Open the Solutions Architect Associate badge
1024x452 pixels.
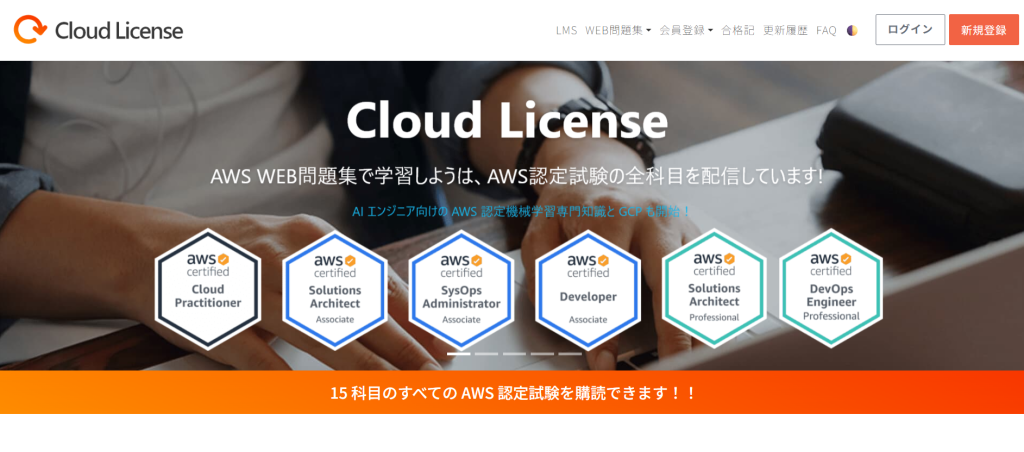[x=334, y=289]
